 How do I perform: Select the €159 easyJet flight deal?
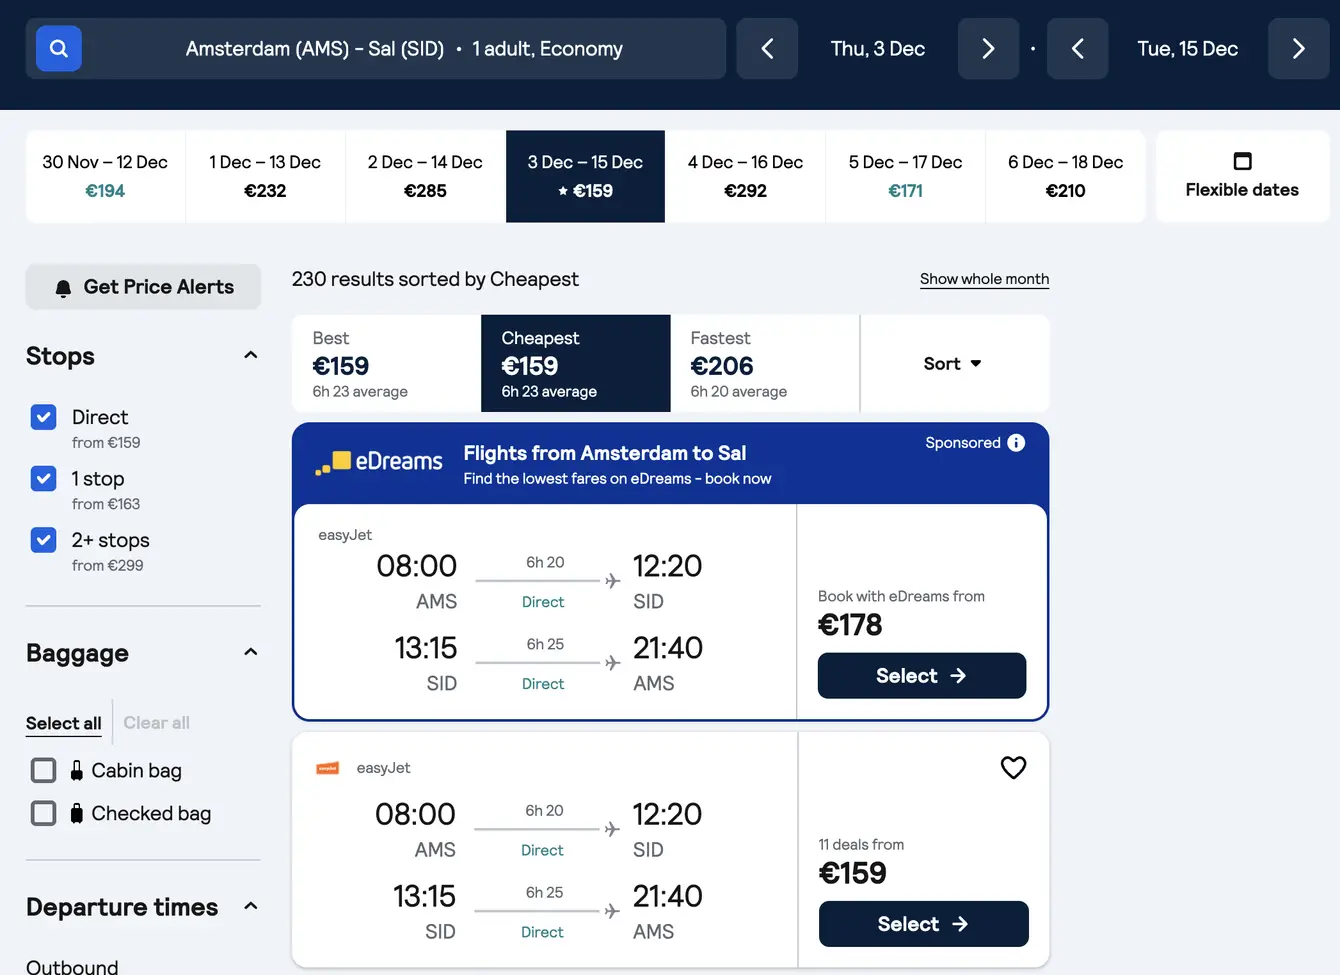coord(923,923)
